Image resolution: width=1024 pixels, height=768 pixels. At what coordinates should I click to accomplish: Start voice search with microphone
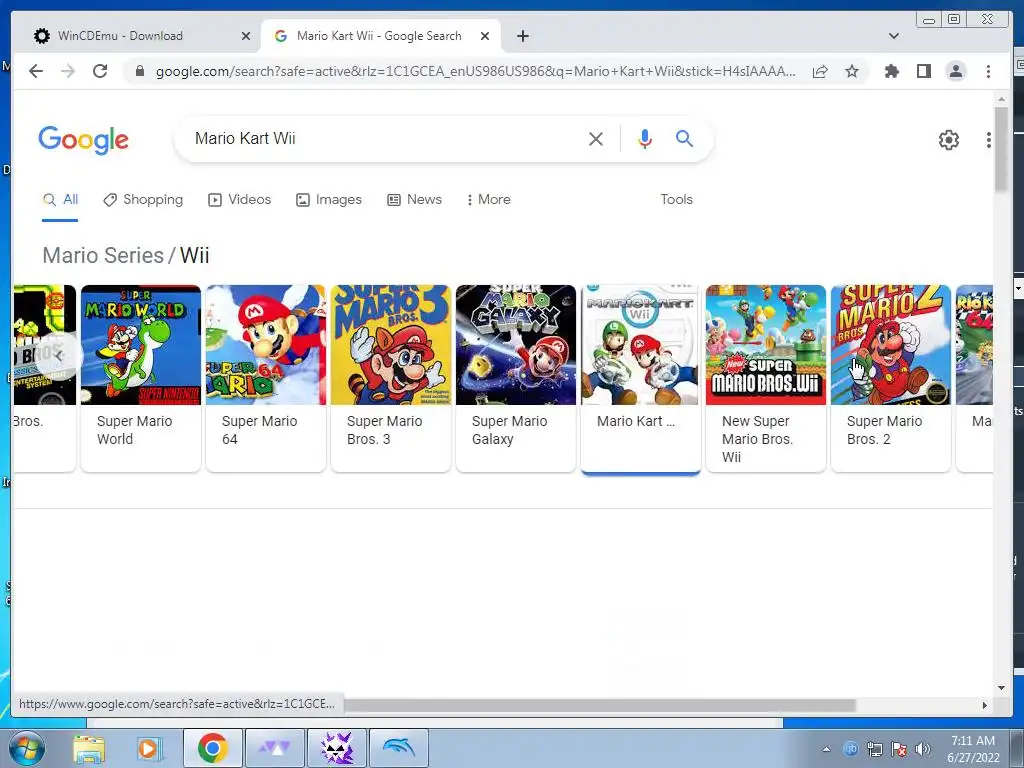tap(645, 138)
